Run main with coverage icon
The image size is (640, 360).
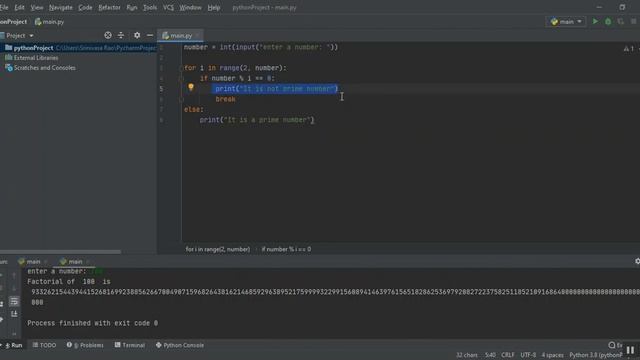621,22
